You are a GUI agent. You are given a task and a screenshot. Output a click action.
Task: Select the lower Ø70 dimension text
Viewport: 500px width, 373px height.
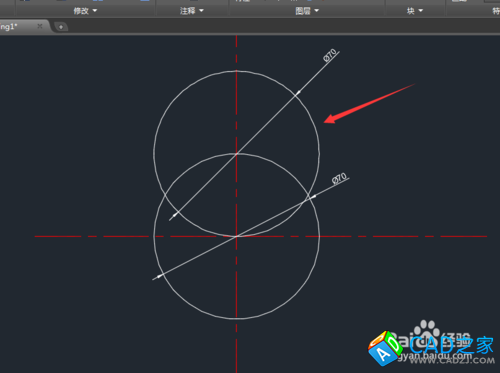click(339, 178)
